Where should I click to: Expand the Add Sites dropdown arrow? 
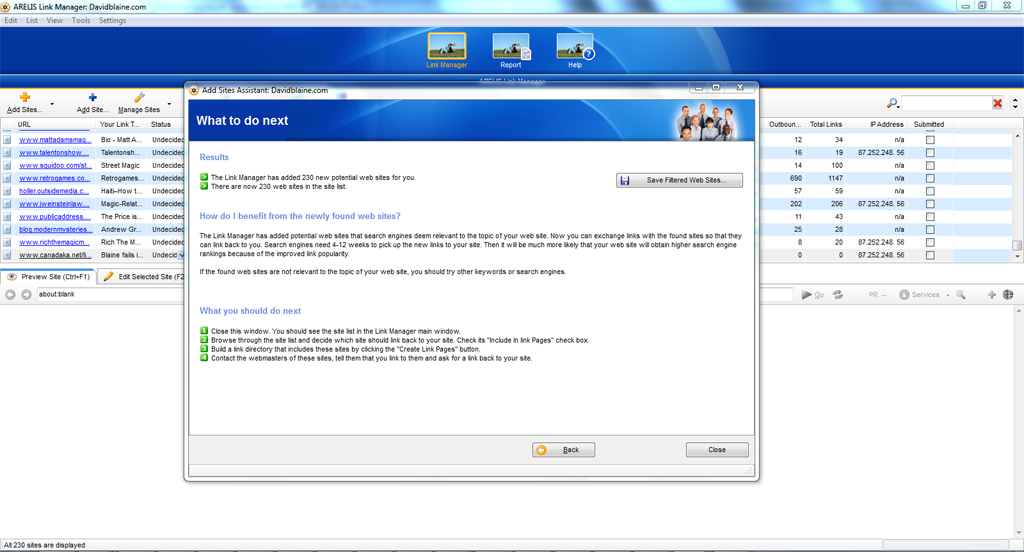tap(52, 104)
